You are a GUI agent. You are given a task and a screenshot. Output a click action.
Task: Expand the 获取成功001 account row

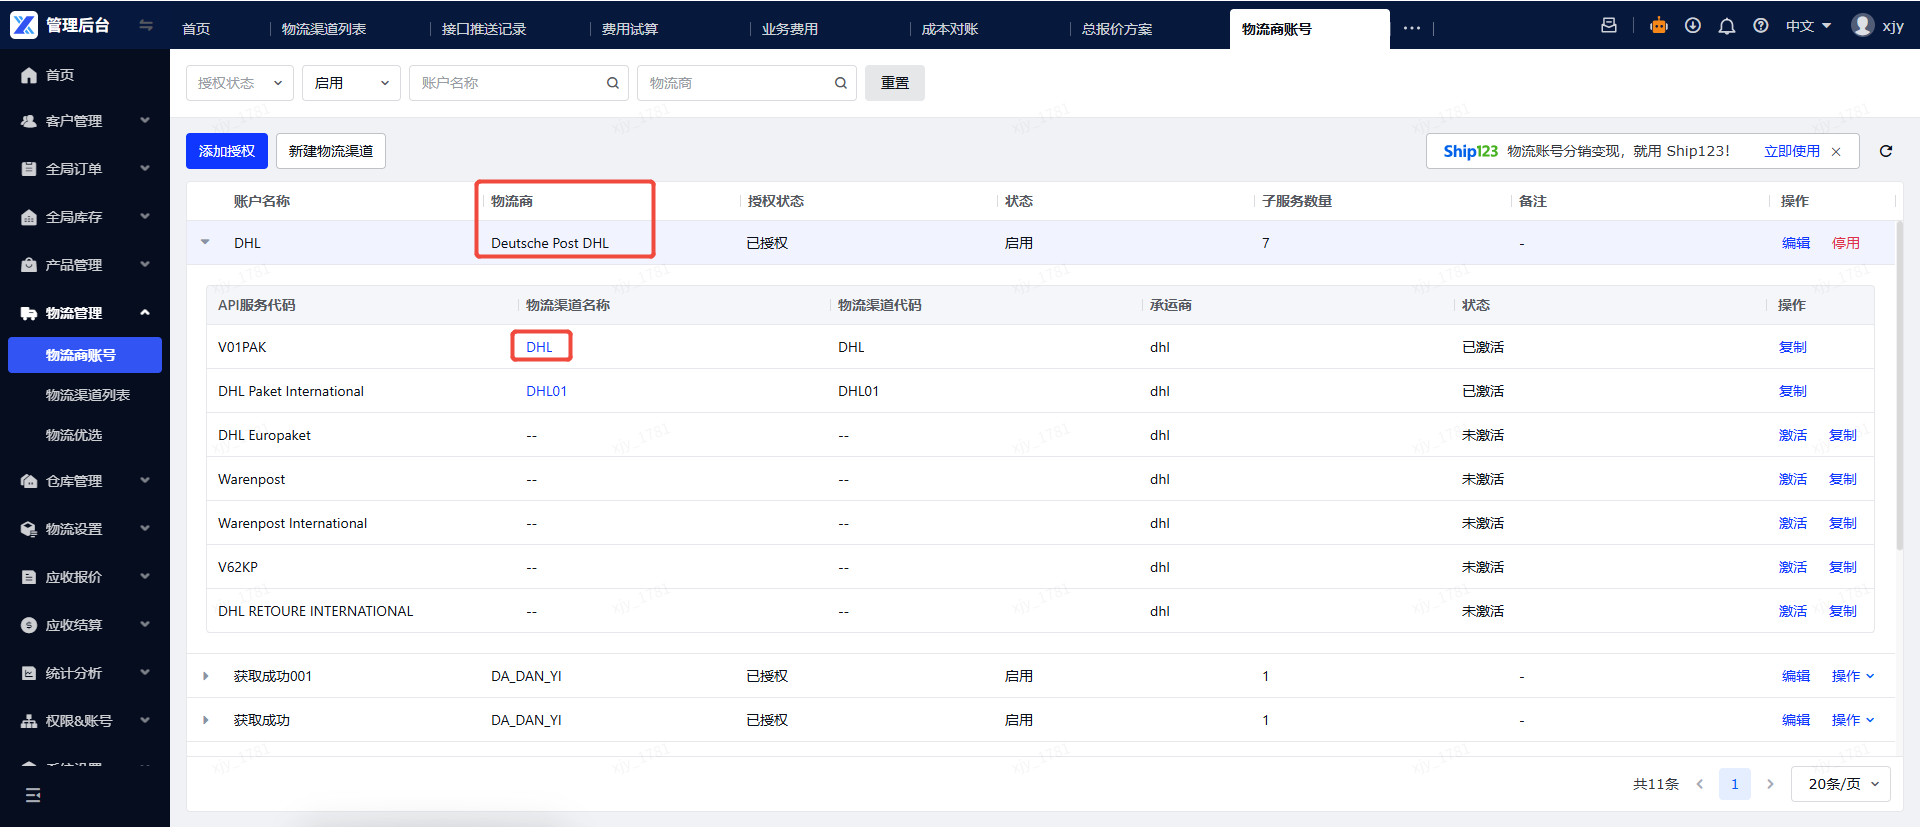pyautogui.click(x=205, y=676)
